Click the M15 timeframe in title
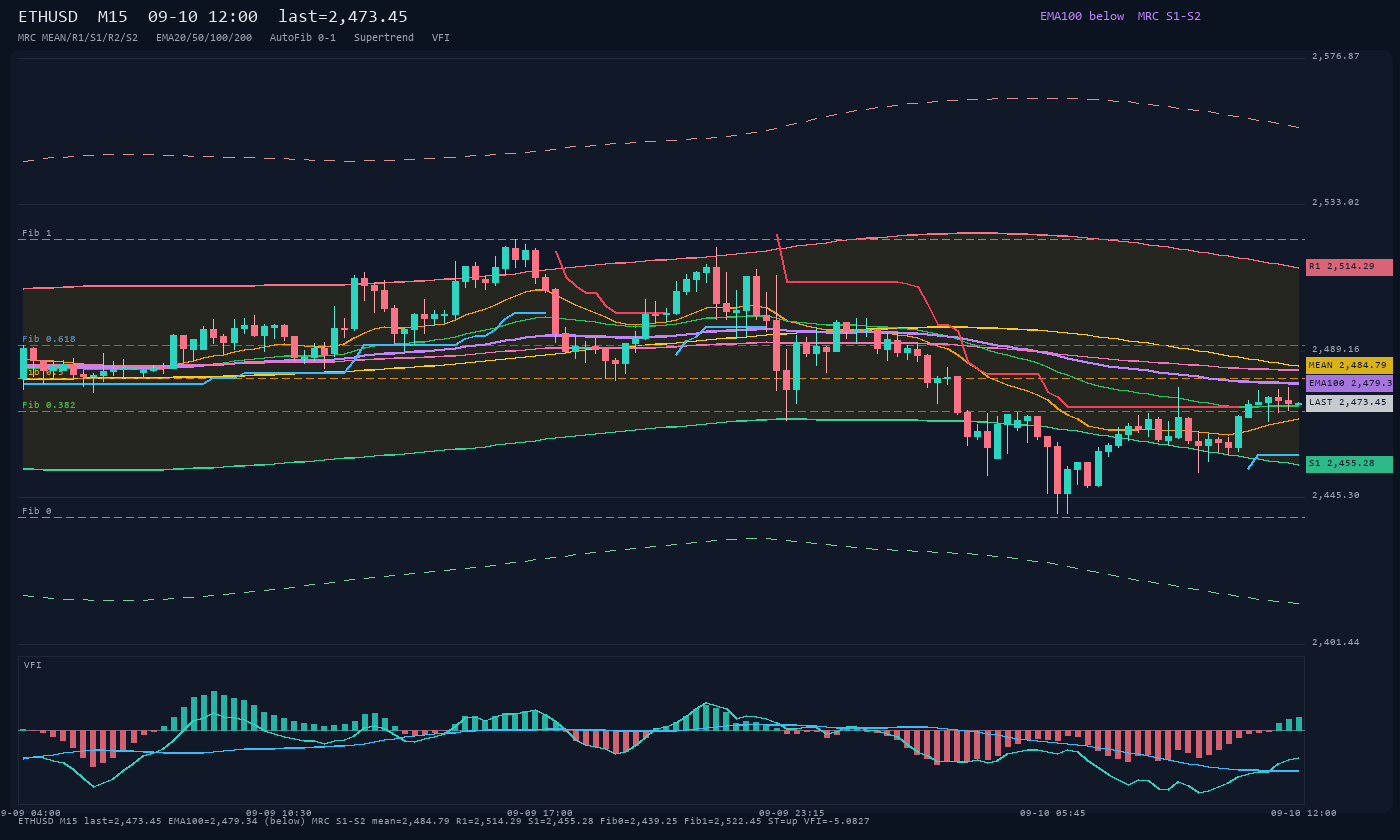The image size is (1400, 840). [x=112, y=16]
